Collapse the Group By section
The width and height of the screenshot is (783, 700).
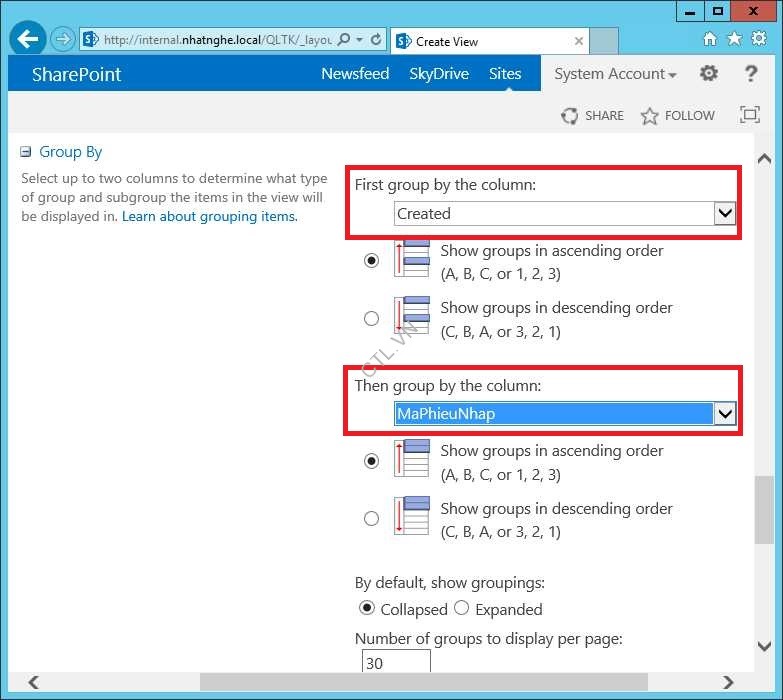tap(26, 152)
